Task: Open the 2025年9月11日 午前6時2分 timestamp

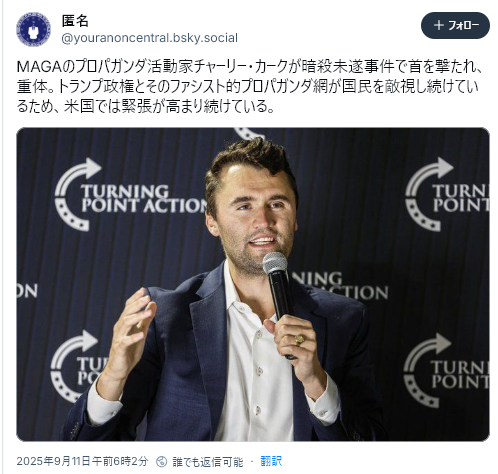Action: click(82, 462)
